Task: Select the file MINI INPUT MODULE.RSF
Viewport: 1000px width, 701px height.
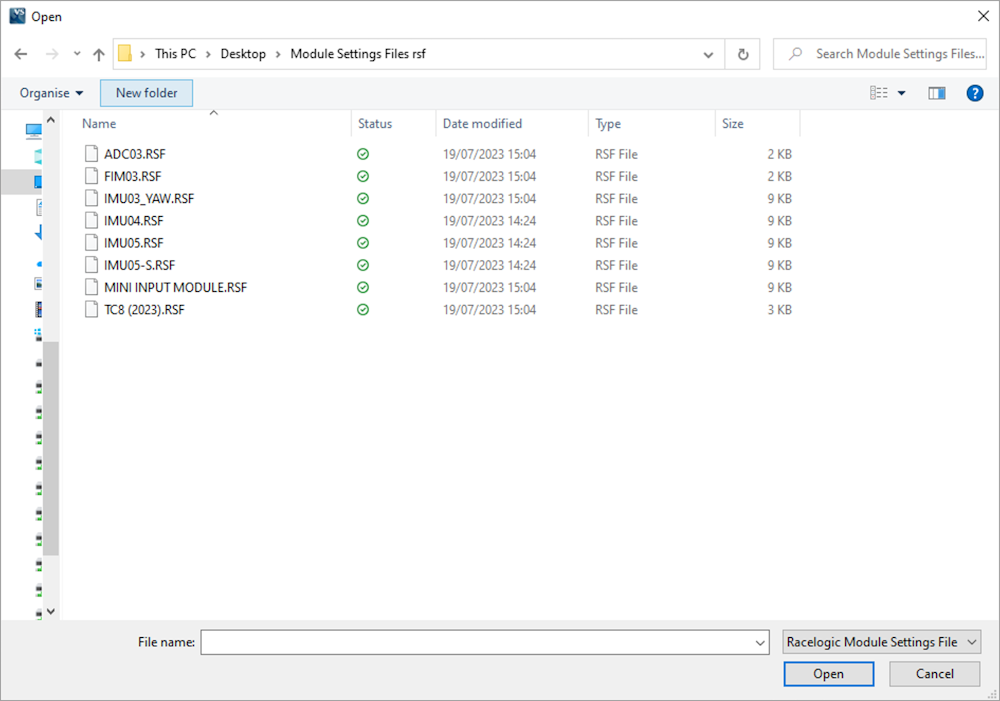Action: pyautogui.click(x=175, y=288)
